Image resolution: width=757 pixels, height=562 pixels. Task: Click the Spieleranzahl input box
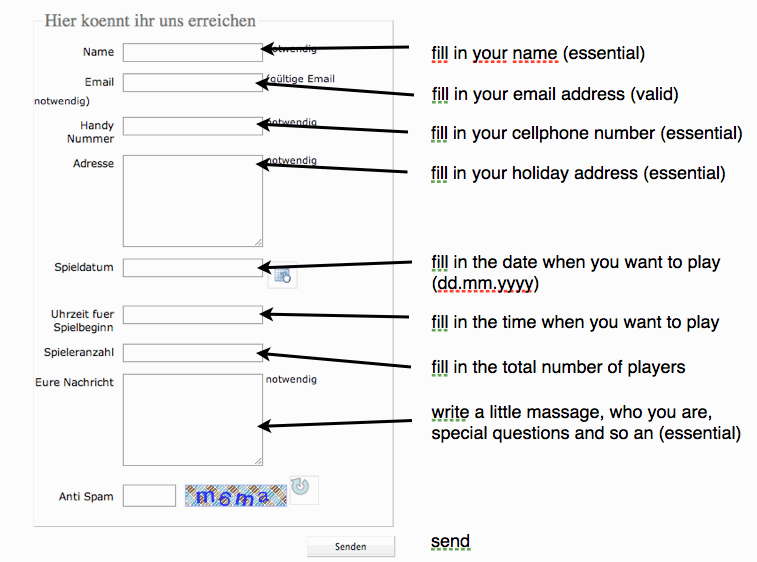pyautogui.click(x=193, y=353)
